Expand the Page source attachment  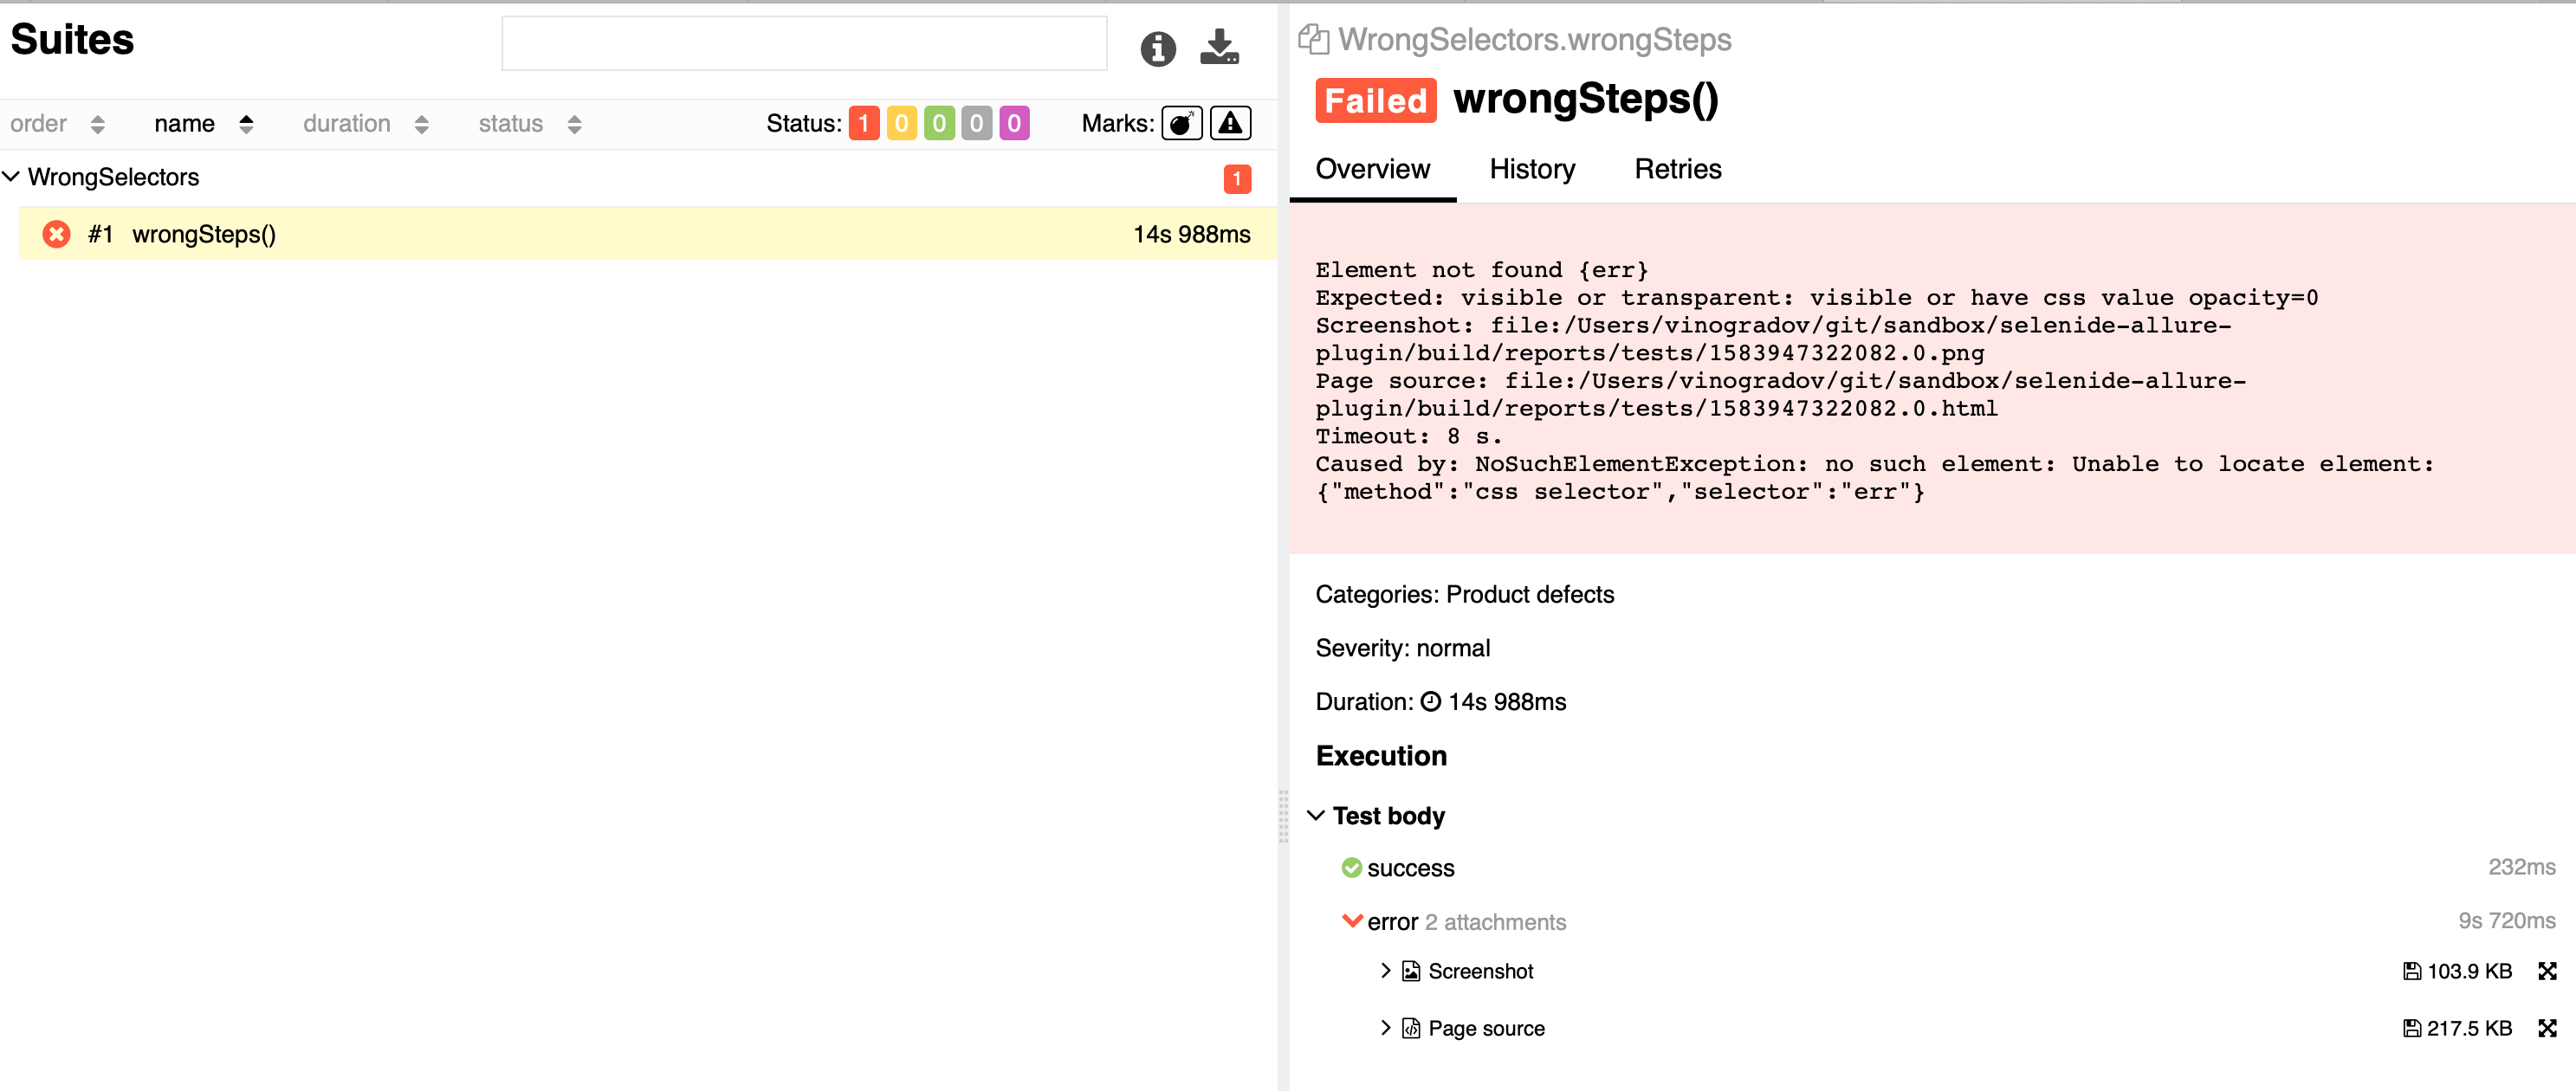point(1384,1027)
